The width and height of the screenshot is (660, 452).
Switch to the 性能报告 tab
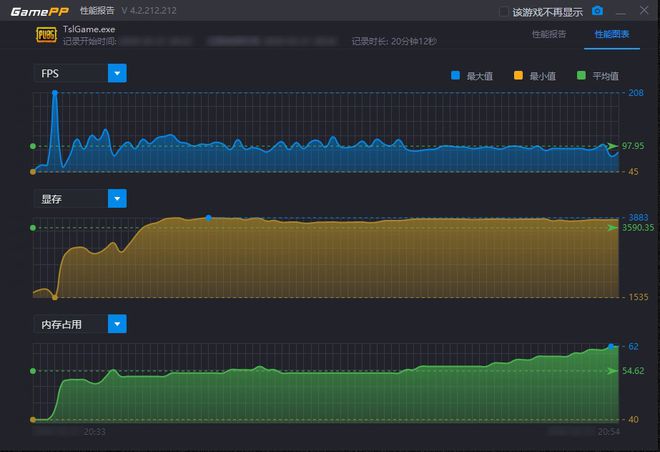pyautogui.click(x=547, y=34)
